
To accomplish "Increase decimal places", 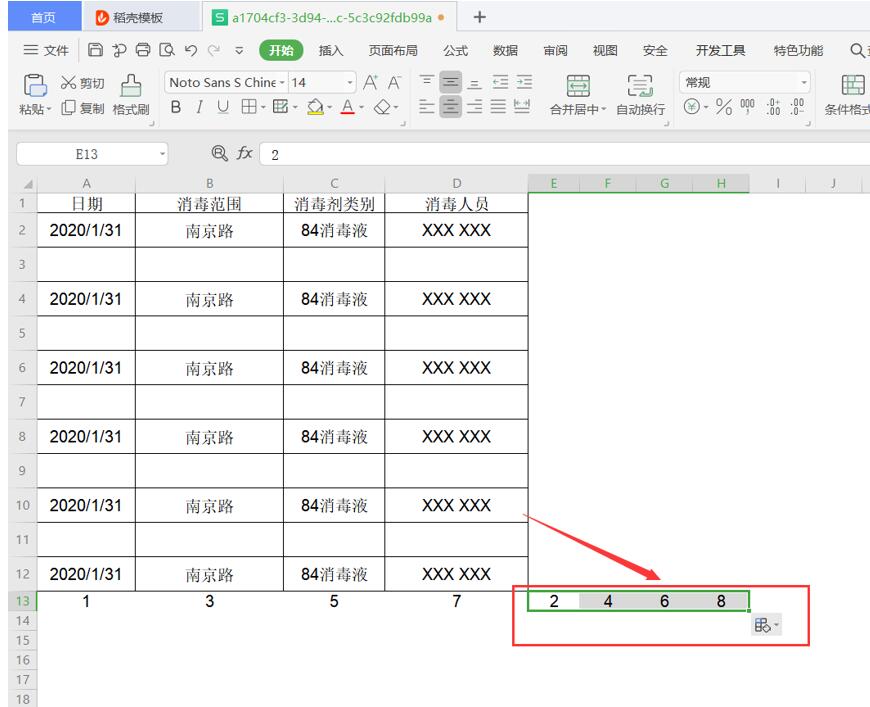I will coord(773,106).
